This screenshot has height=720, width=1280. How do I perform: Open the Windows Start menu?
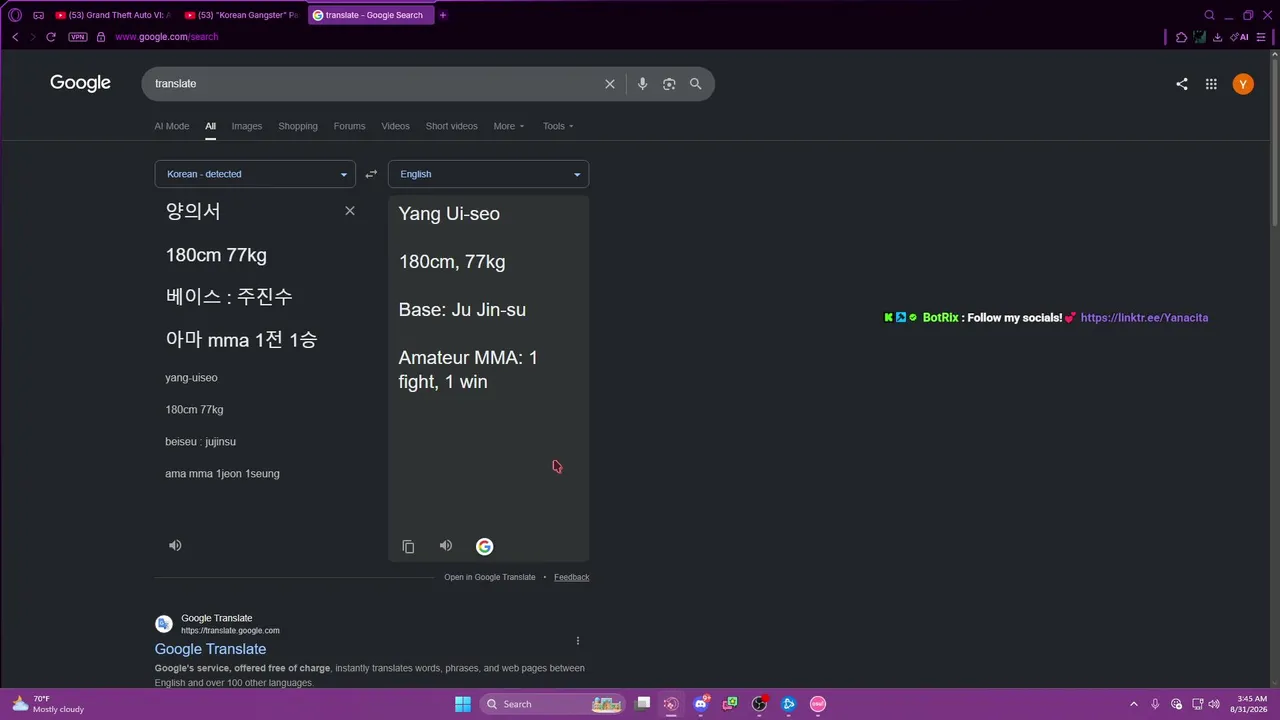[x=463, y=704]
